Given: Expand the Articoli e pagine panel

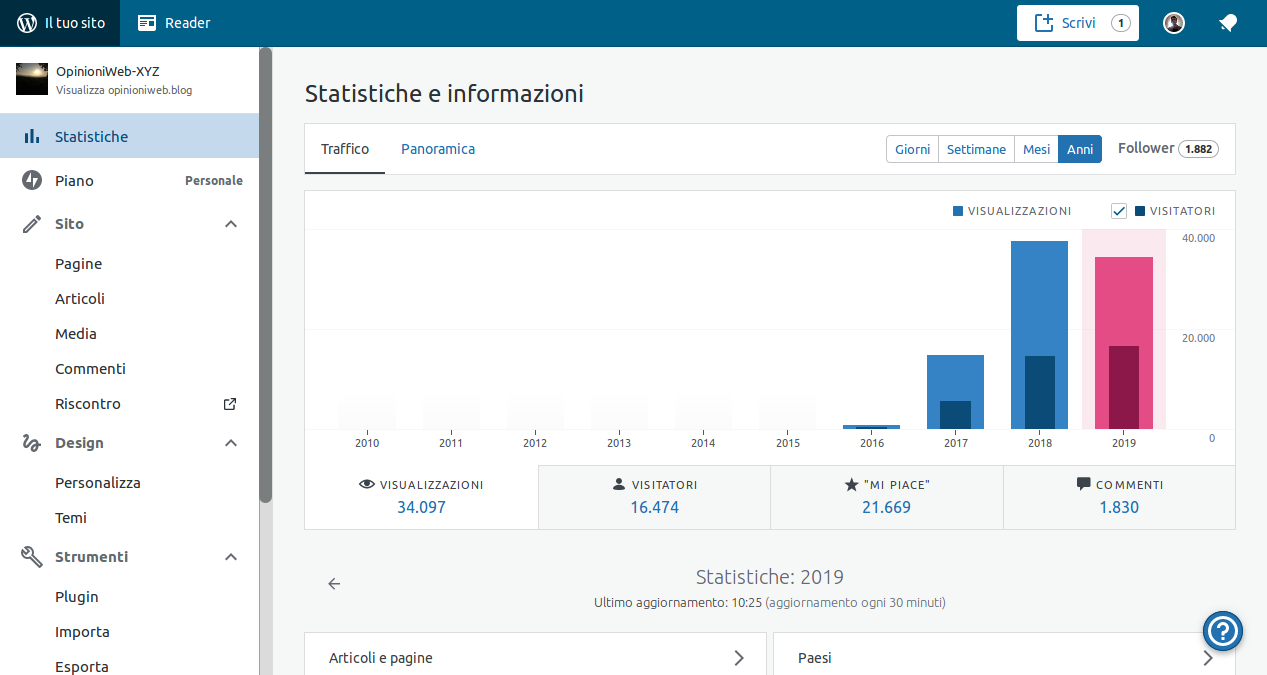Looking at the screenshot, I should click(x=739, y=658).
